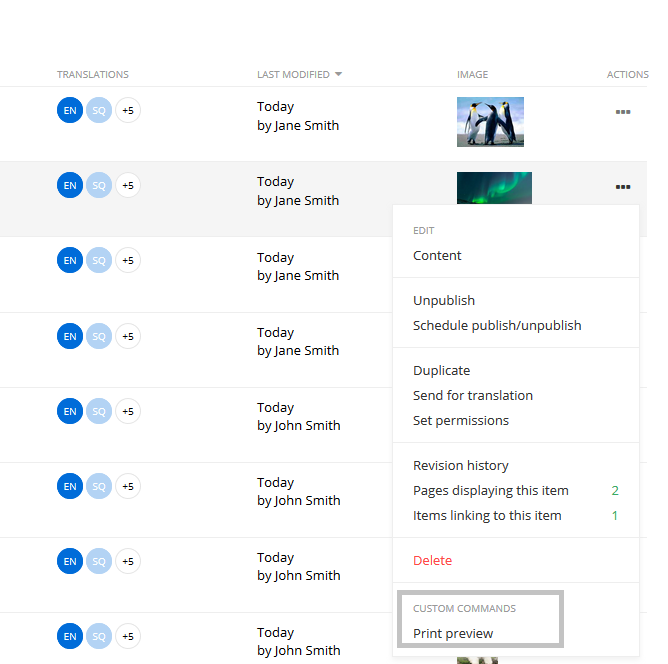
Task: Run Print preview custom command
Action: (x=453, y=634)
